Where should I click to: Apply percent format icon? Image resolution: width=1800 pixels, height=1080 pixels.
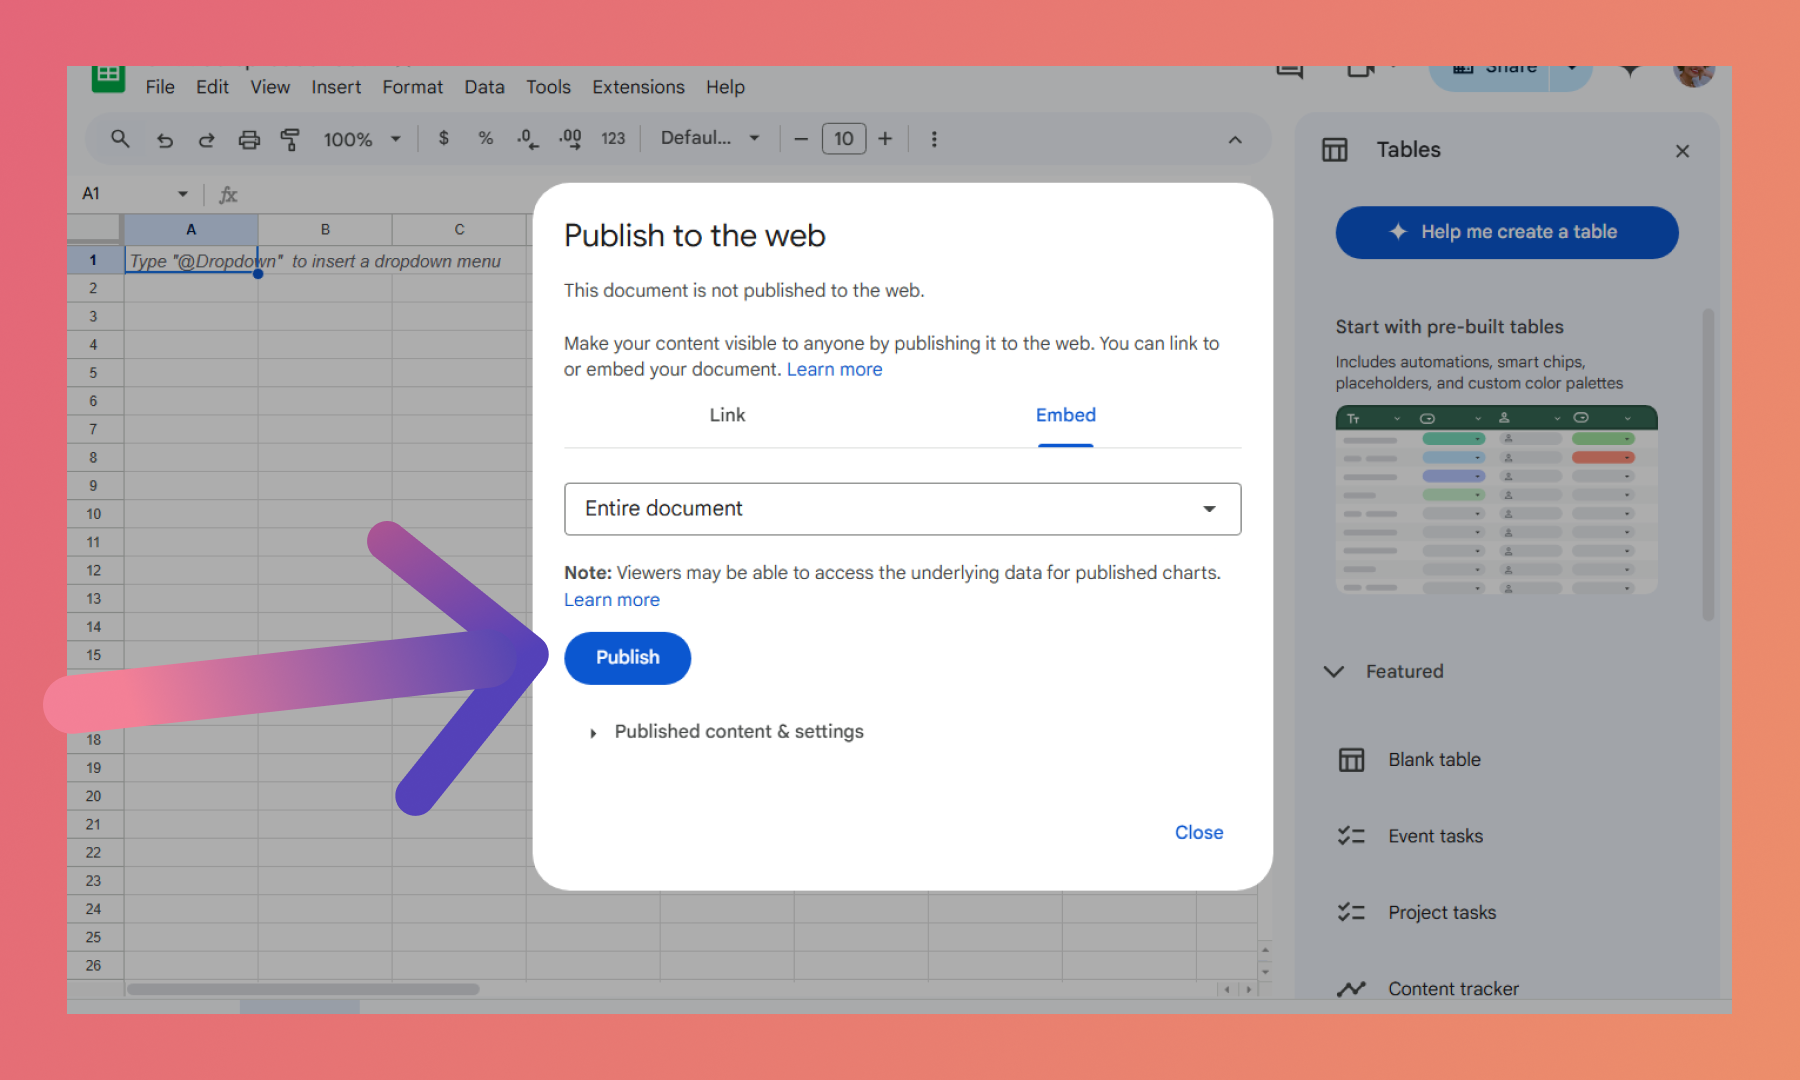(x=485, y=139)
